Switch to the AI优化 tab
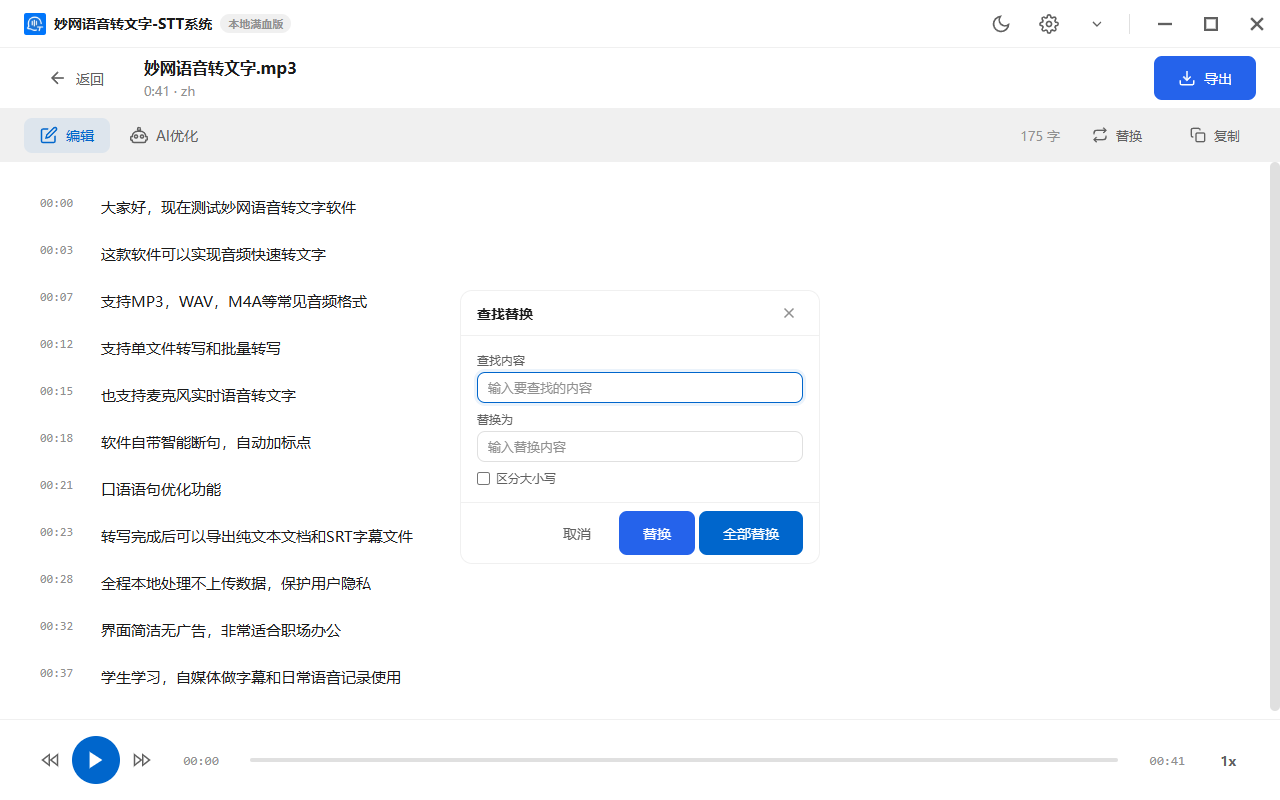The height and width of the screenshot is (800, 1280). tap(164, 136)
